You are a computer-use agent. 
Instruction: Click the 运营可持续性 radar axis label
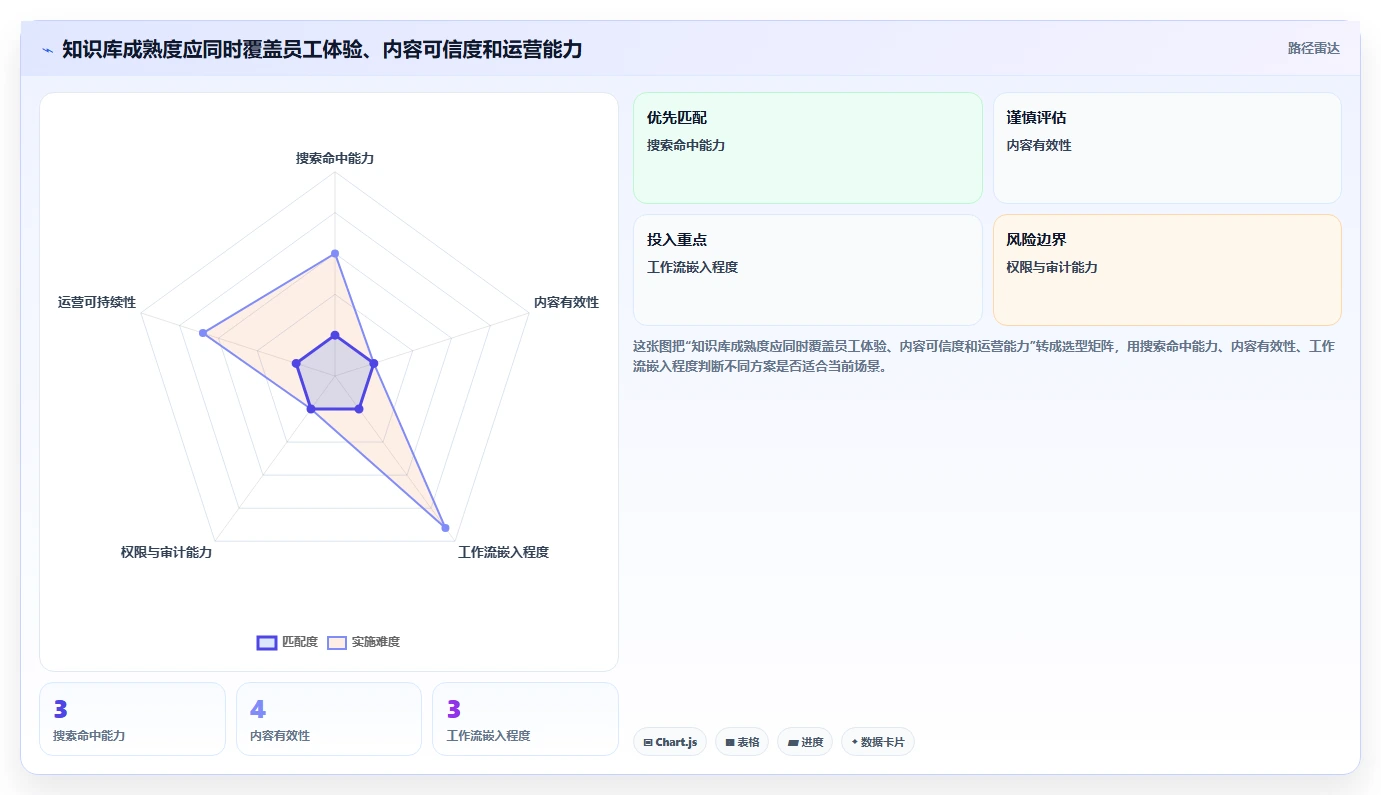click(97, 302)
